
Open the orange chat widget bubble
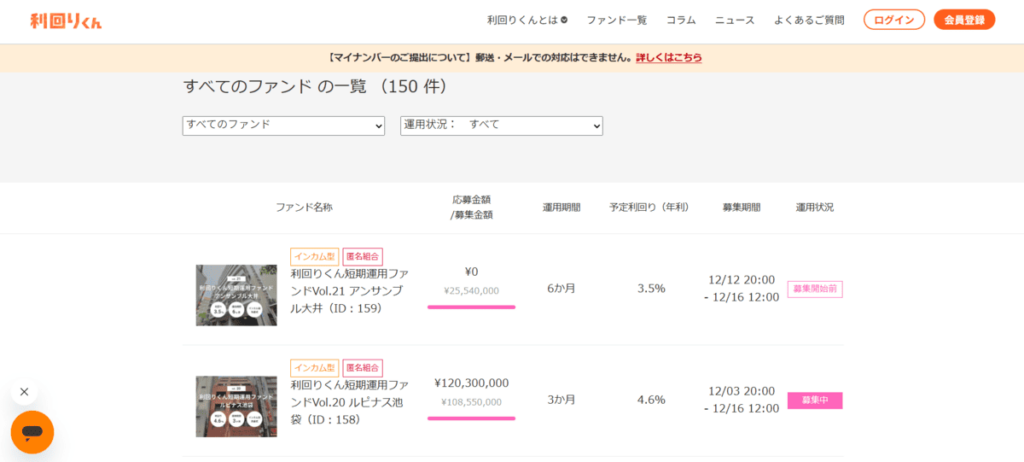(32, 432)
